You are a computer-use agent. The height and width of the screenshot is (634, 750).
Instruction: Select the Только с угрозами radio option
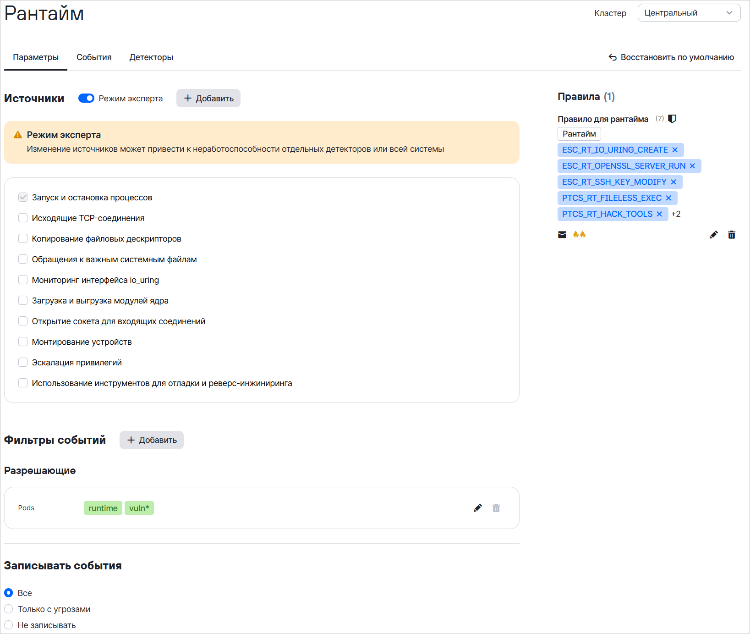(9, 609)
